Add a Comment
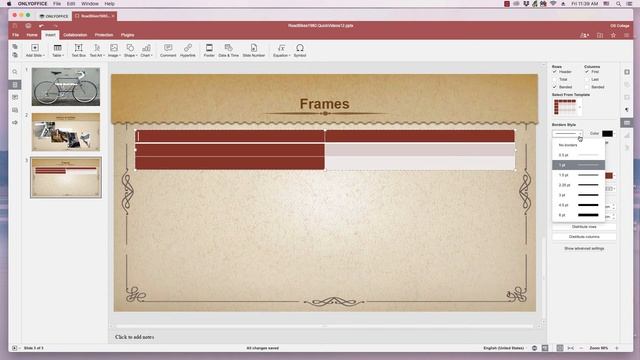 point(168,50)
